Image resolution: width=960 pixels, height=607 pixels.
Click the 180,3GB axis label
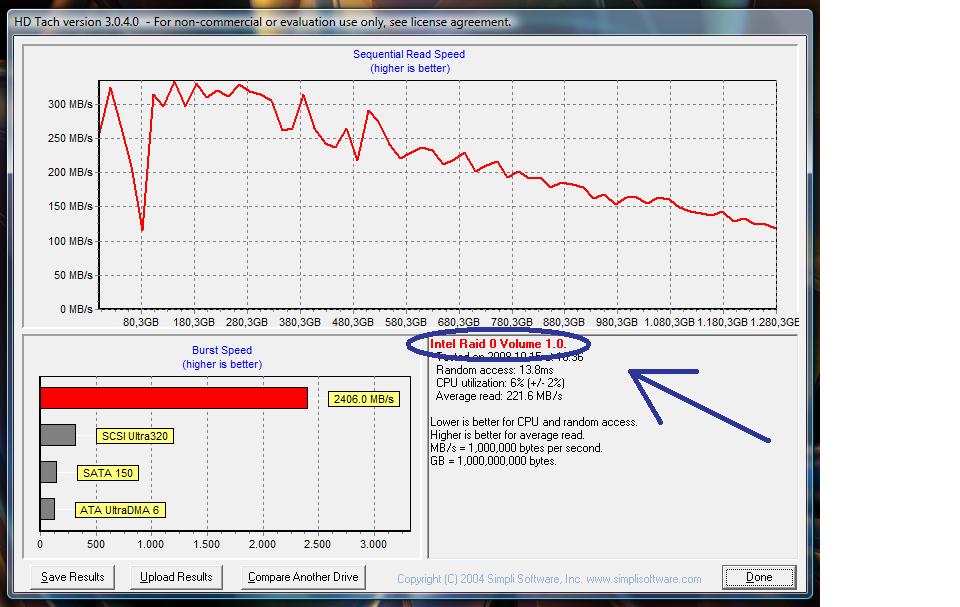(x=193, y=322)
